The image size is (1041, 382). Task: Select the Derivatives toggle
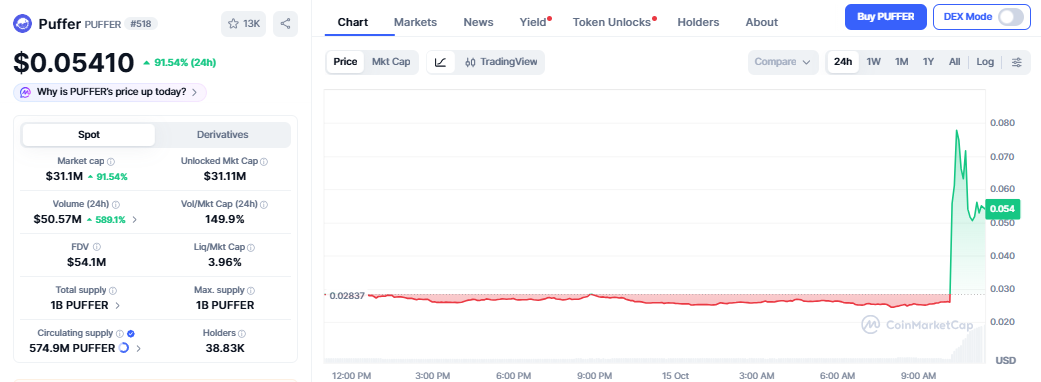pos(222,135)
